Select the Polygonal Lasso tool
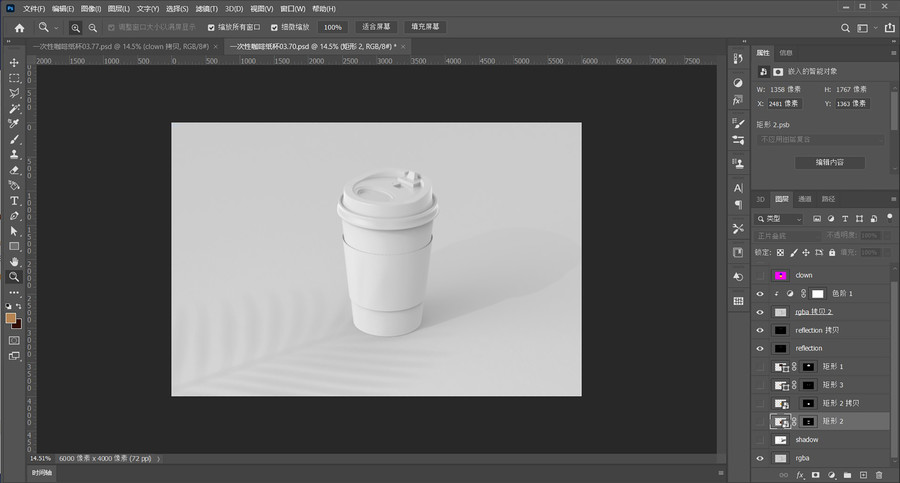The width and height of the screenshot is (900, 483). (14, 93)
